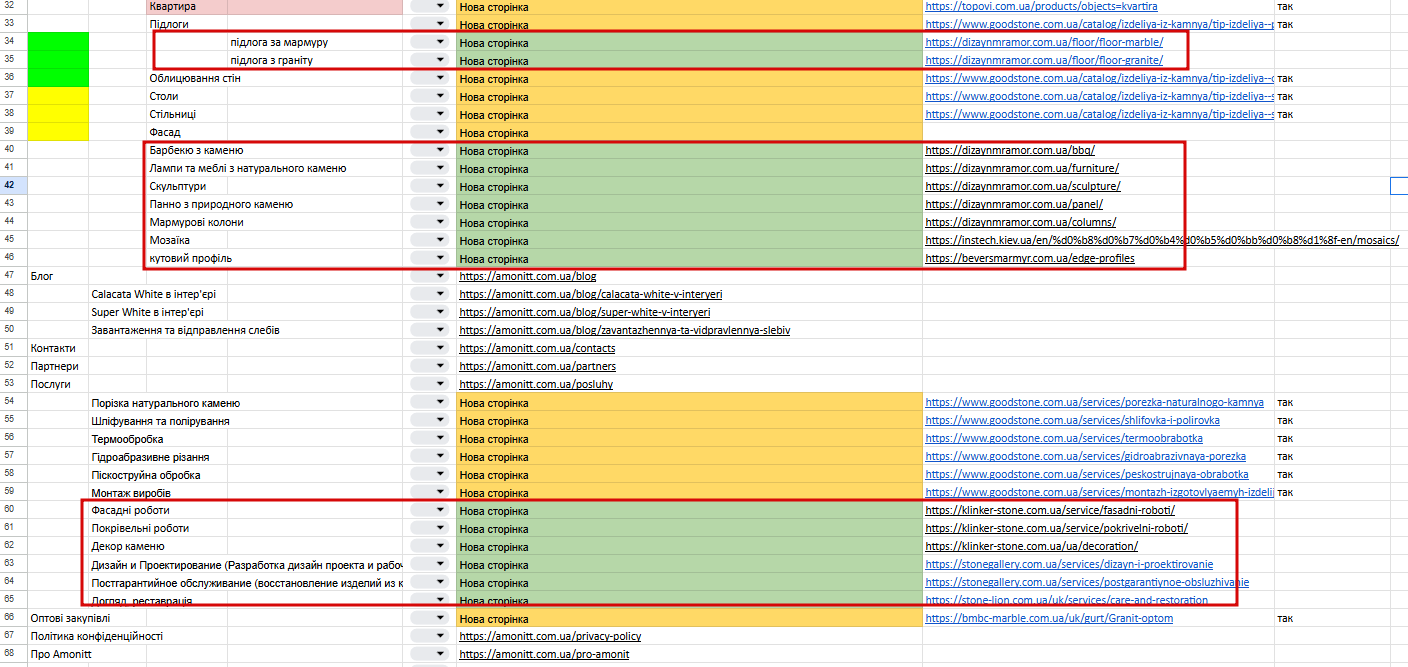This screenshot has height=667, width=1408.
Task: Open the goodstone termoobrabotka link
Action: click(x=1064, y=439)
